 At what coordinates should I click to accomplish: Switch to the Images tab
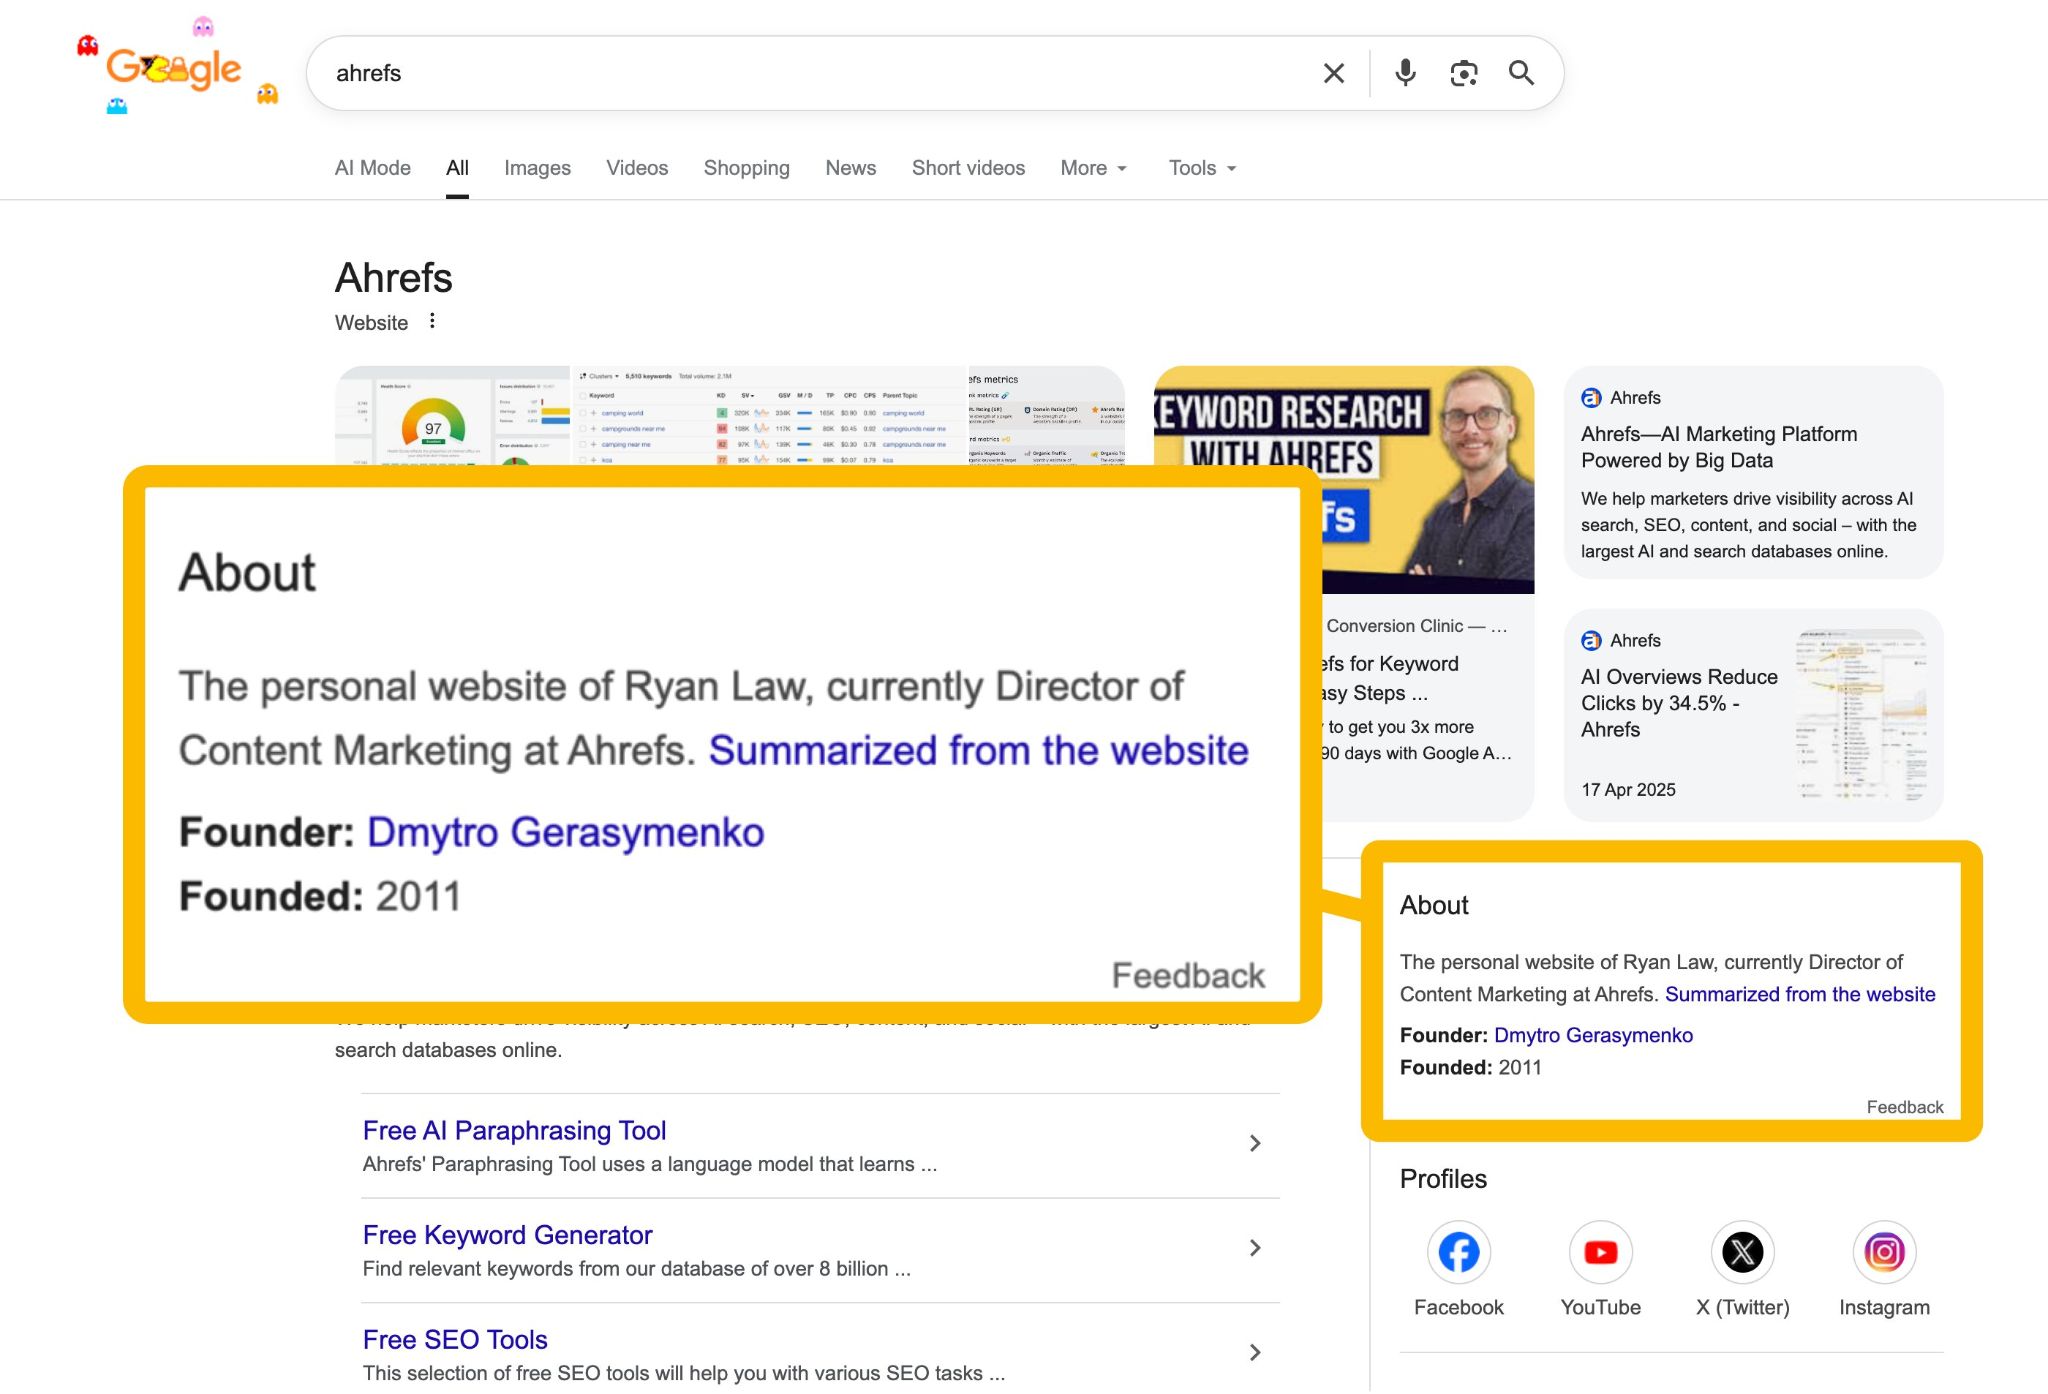537,168
